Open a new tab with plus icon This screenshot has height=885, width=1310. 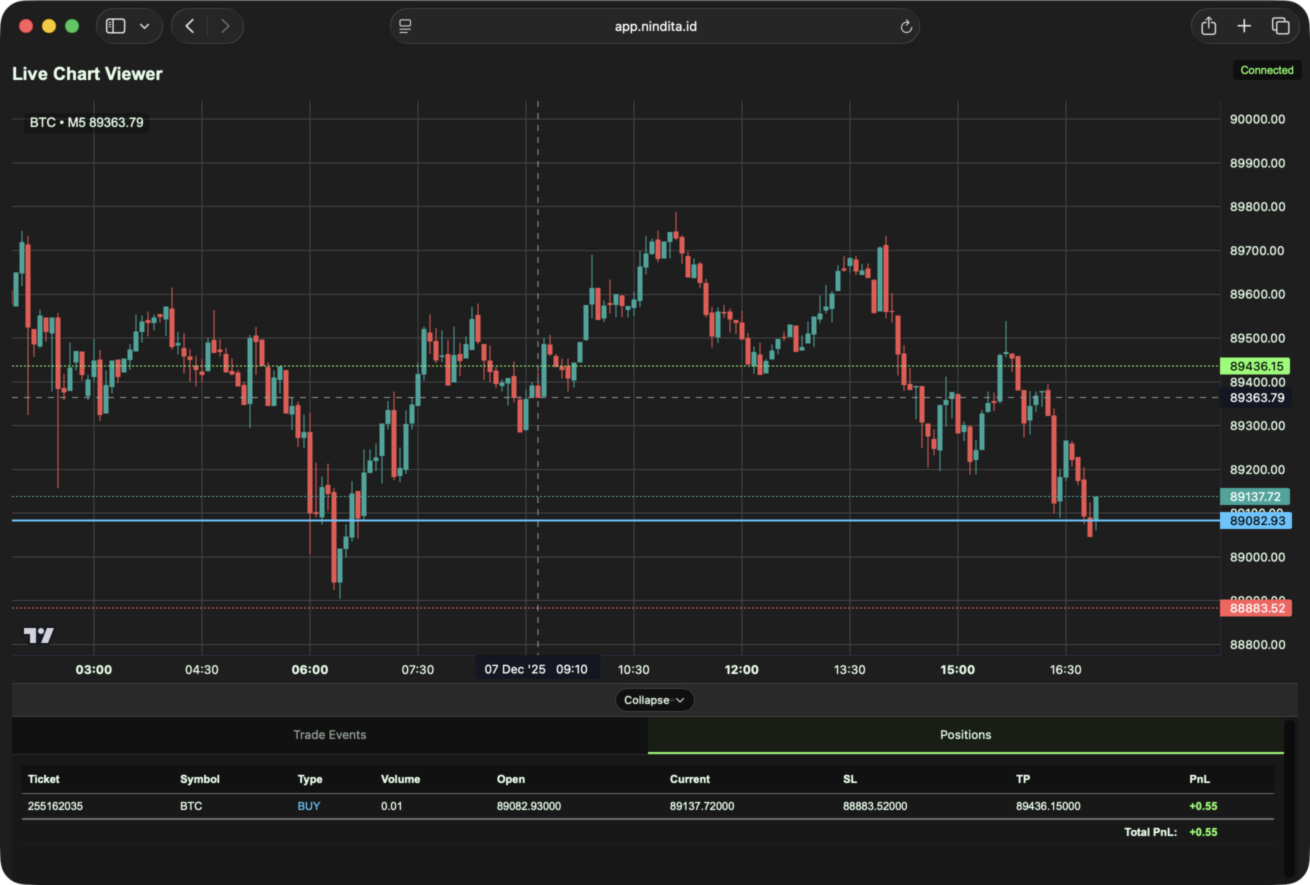pos(1244,26)
